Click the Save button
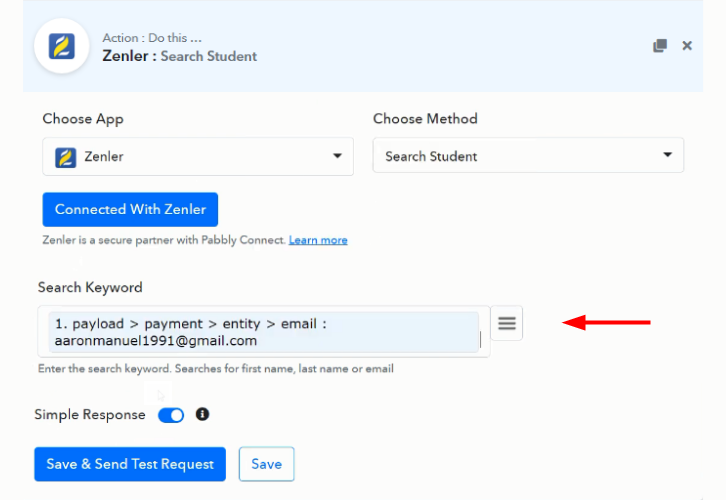Viewport: 726px width, 500px height. pyautogui.click(x=266, y=464)
